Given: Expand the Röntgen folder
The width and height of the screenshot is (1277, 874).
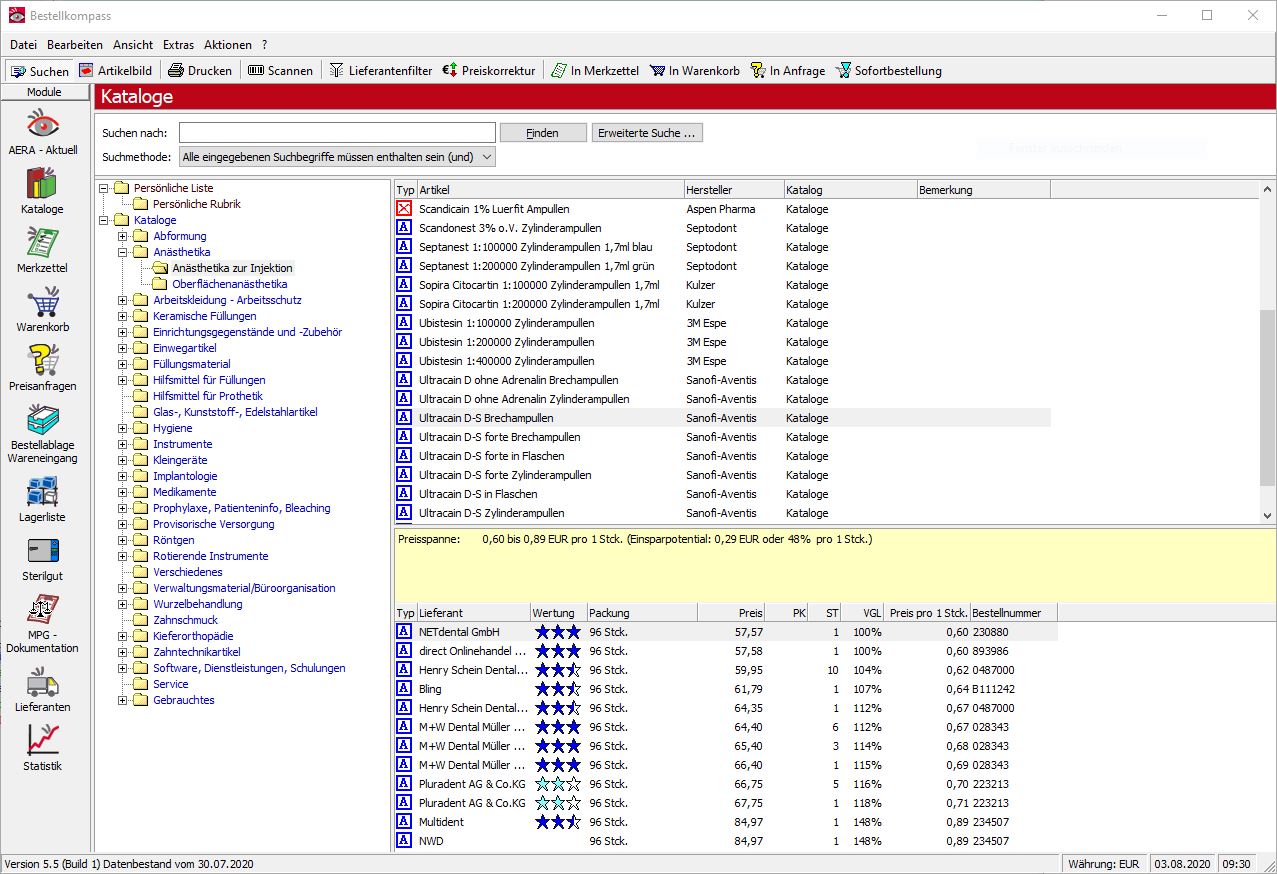Looking at the screenshot, I should (x=123, y=540).
